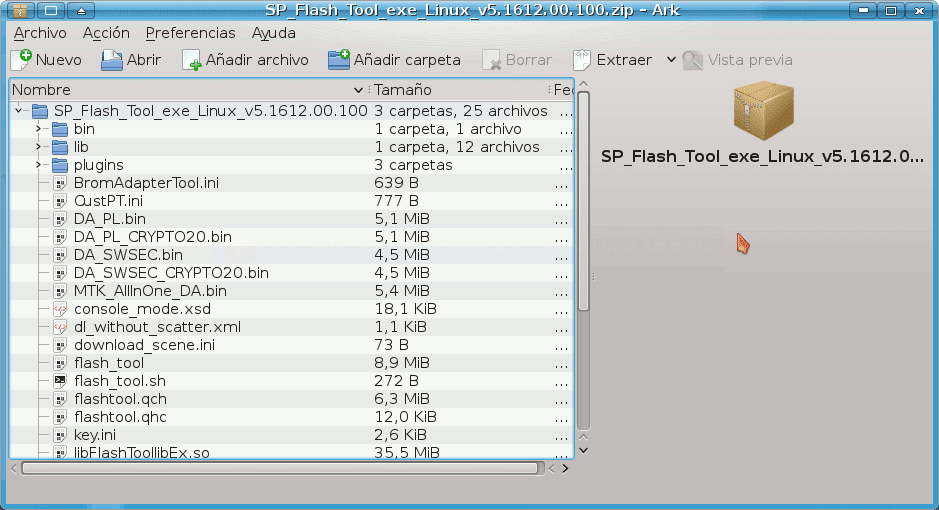Click the BromAdapterTool.ini file icon
Viewport: 939px width, 510px height.
pos(60,183)
